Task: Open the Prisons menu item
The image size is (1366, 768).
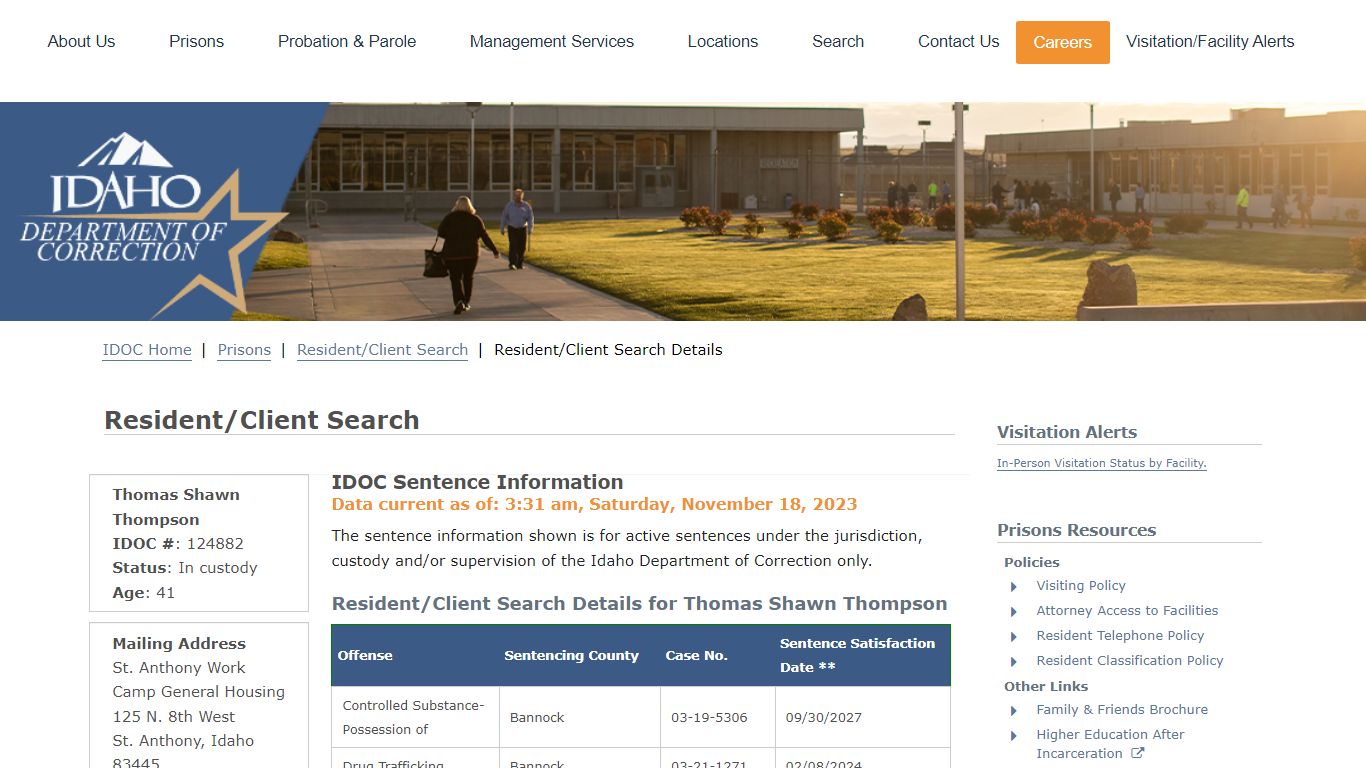Action: [196, 41]
